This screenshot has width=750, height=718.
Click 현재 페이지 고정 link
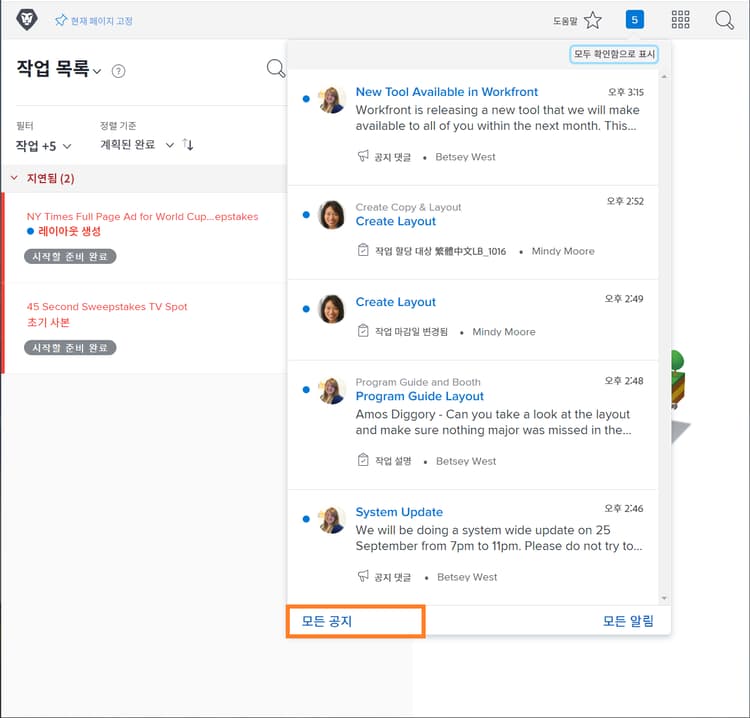coord(101,21)
